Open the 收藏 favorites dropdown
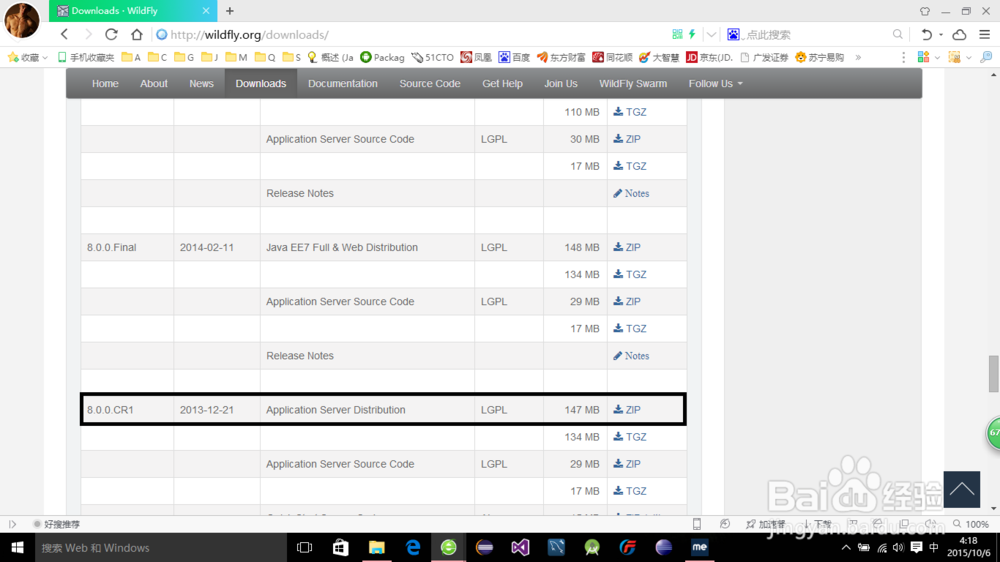Image resolution: width=1000 pixels, height=562 pixels. [27, 57]
